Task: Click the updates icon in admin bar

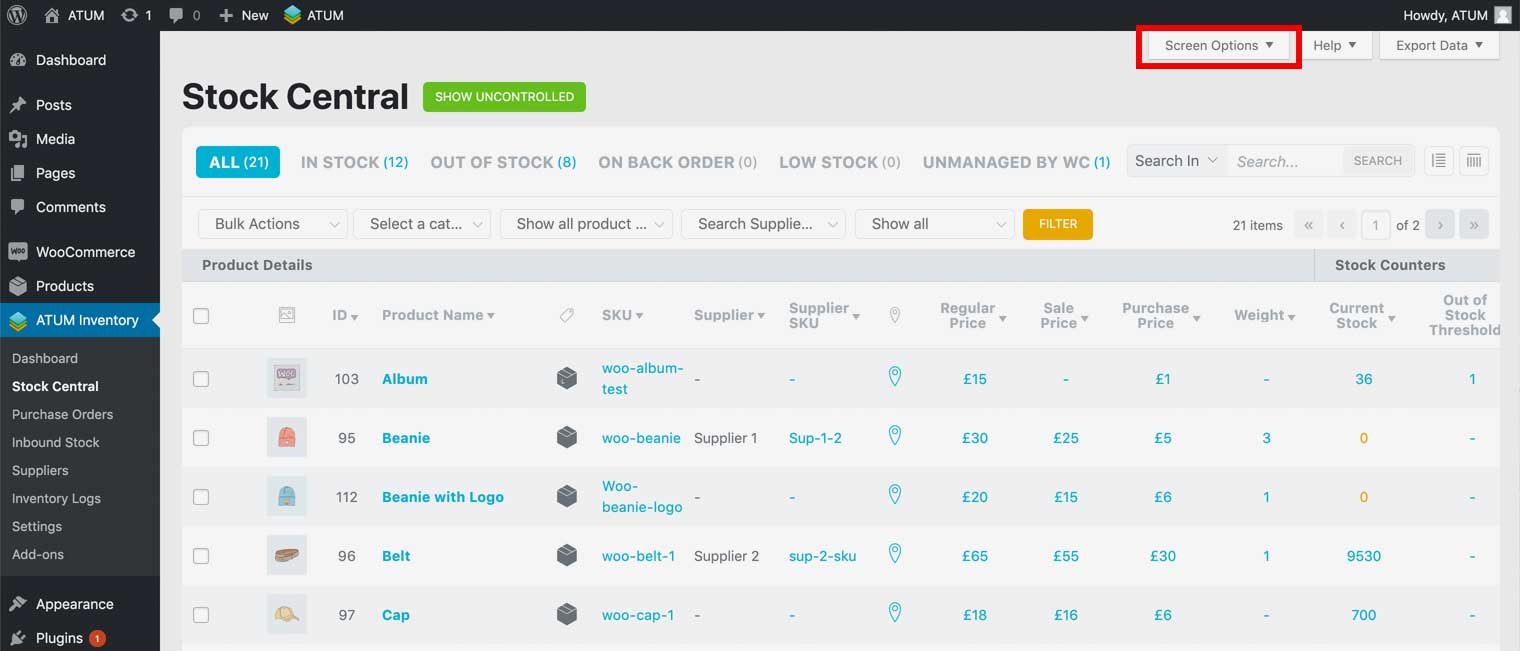Action: pos(129,15)
